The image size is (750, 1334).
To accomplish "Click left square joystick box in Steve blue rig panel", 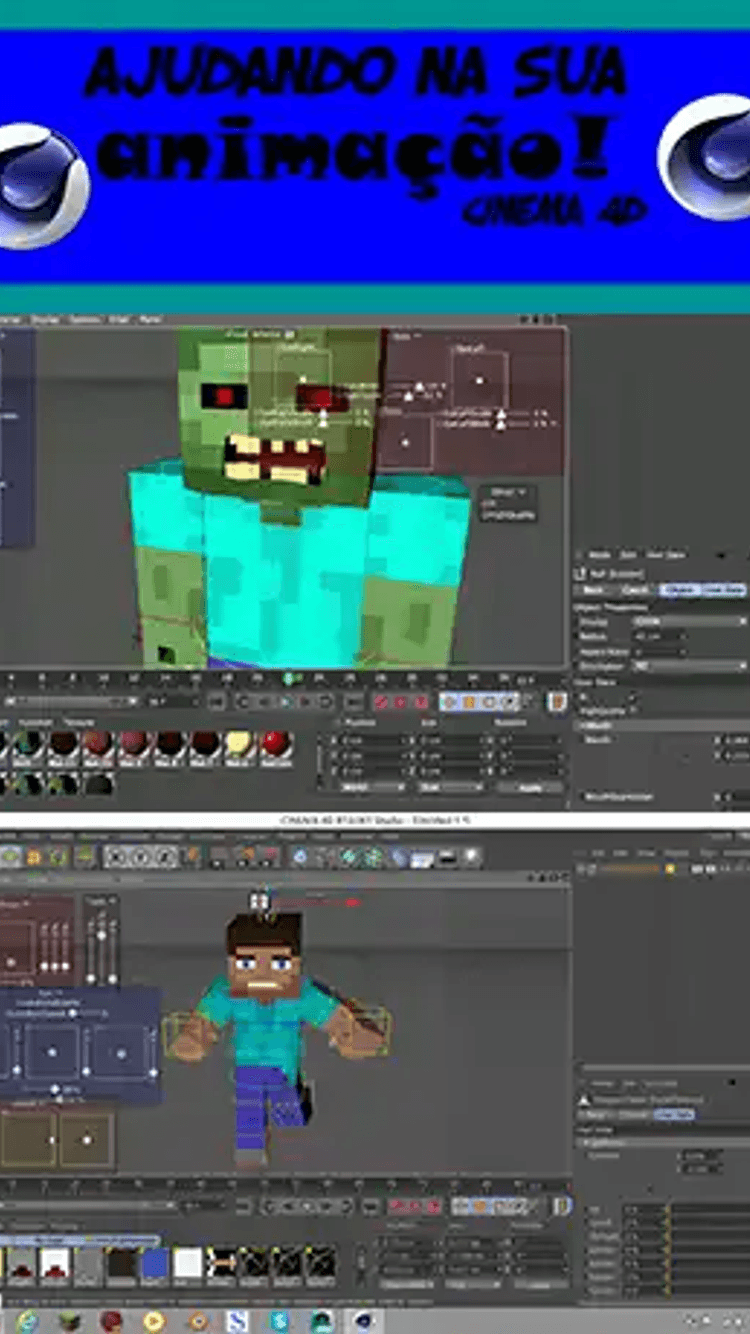I will pos(52,1052).
